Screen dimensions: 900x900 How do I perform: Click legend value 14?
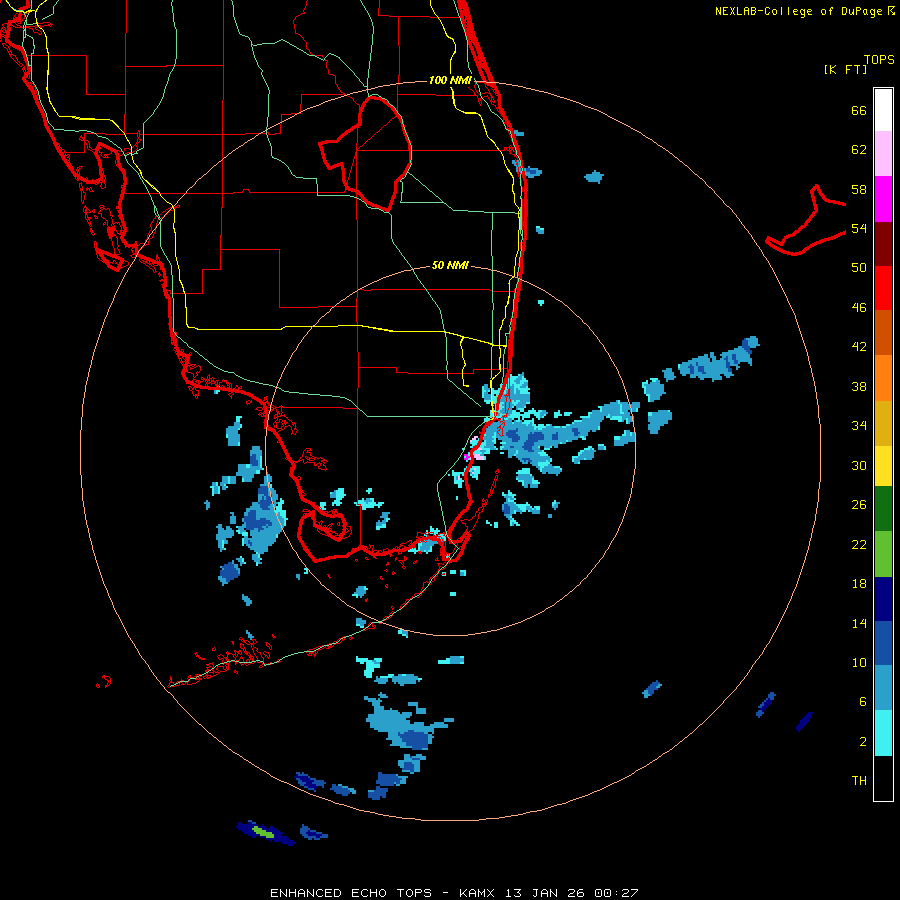tap(859, 623)
